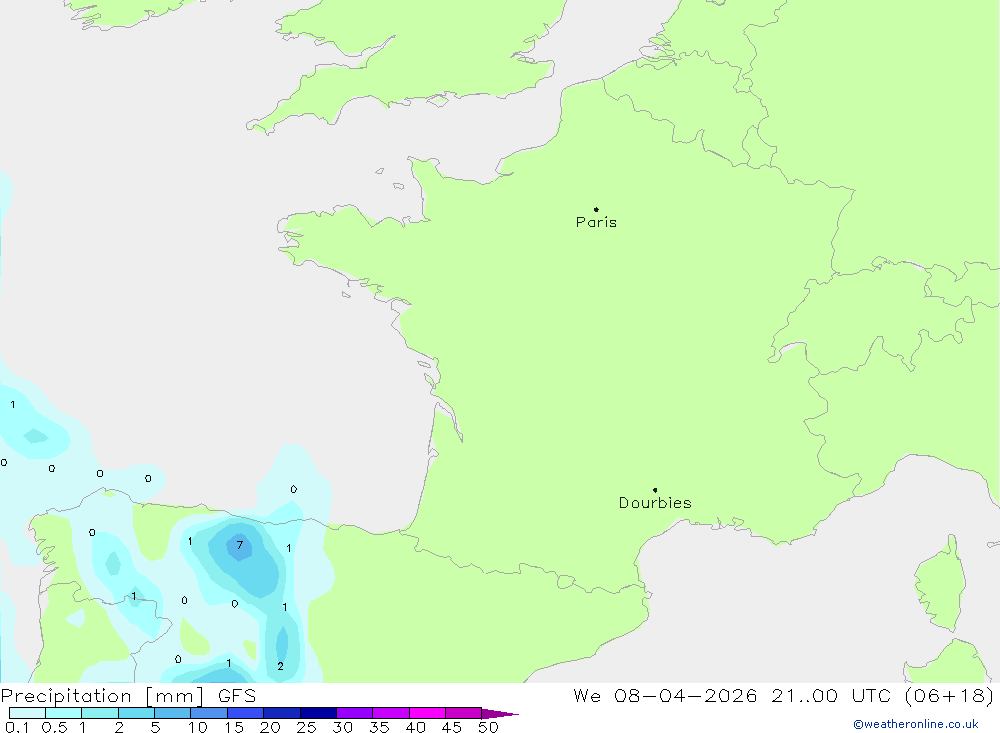Click the We weekday abbreviation

(x=587, y=696)
